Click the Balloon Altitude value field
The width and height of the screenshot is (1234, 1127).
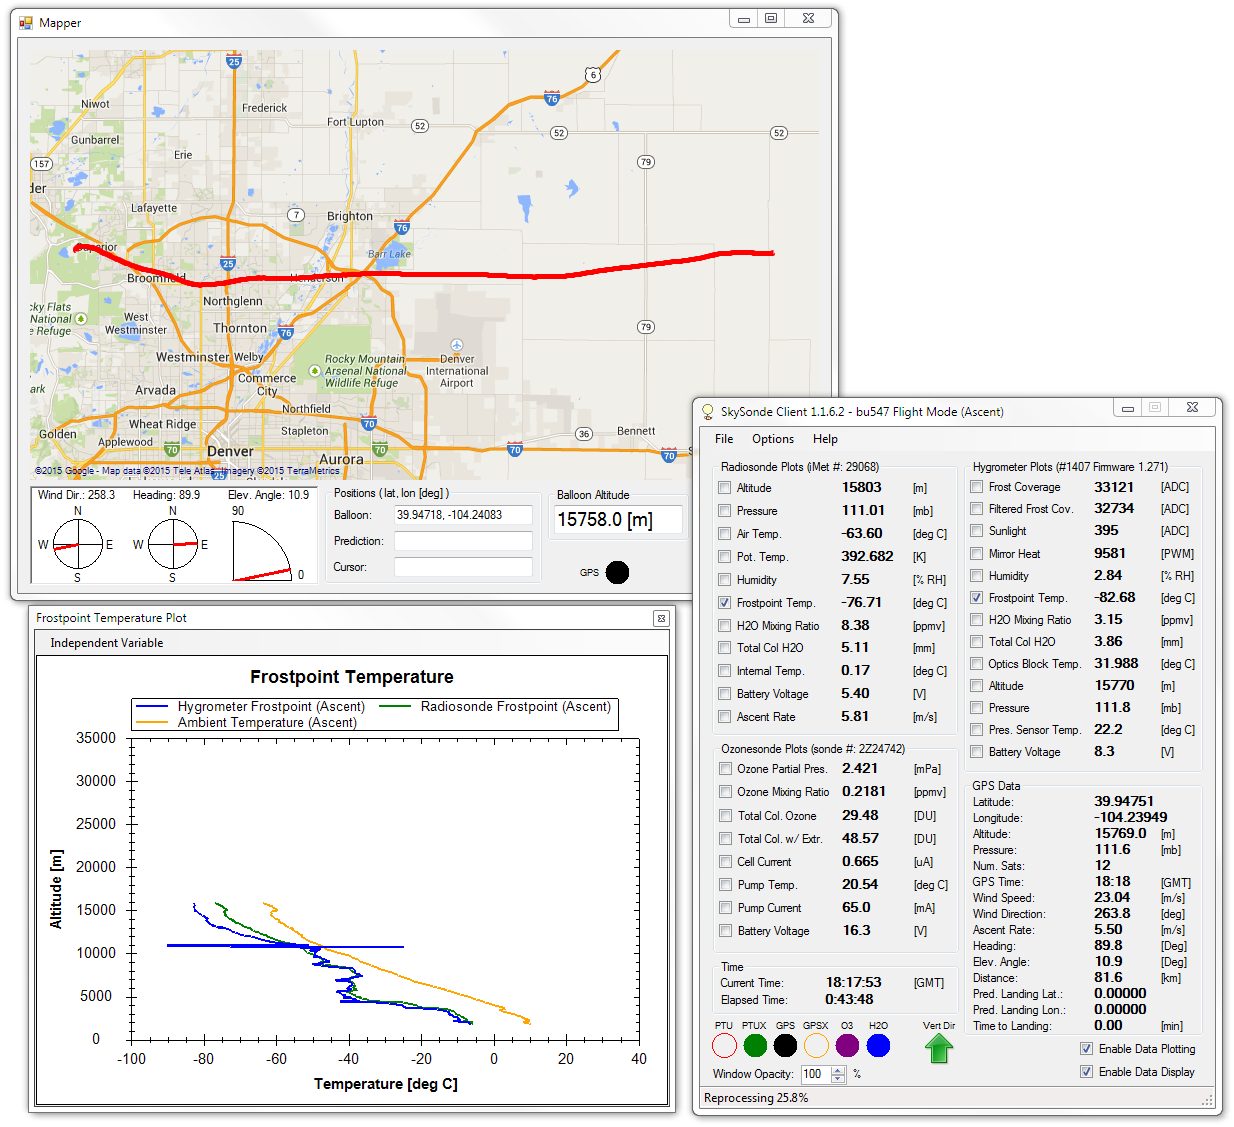[x=619, y=520]
